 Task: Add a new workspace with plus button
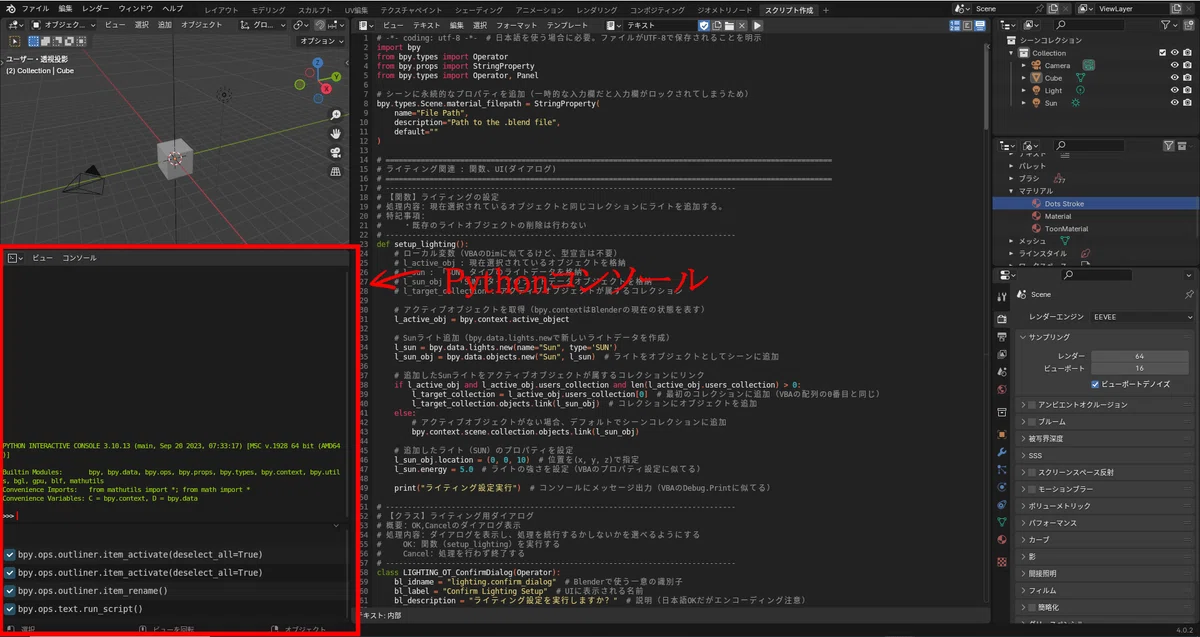tap(826, 9)
